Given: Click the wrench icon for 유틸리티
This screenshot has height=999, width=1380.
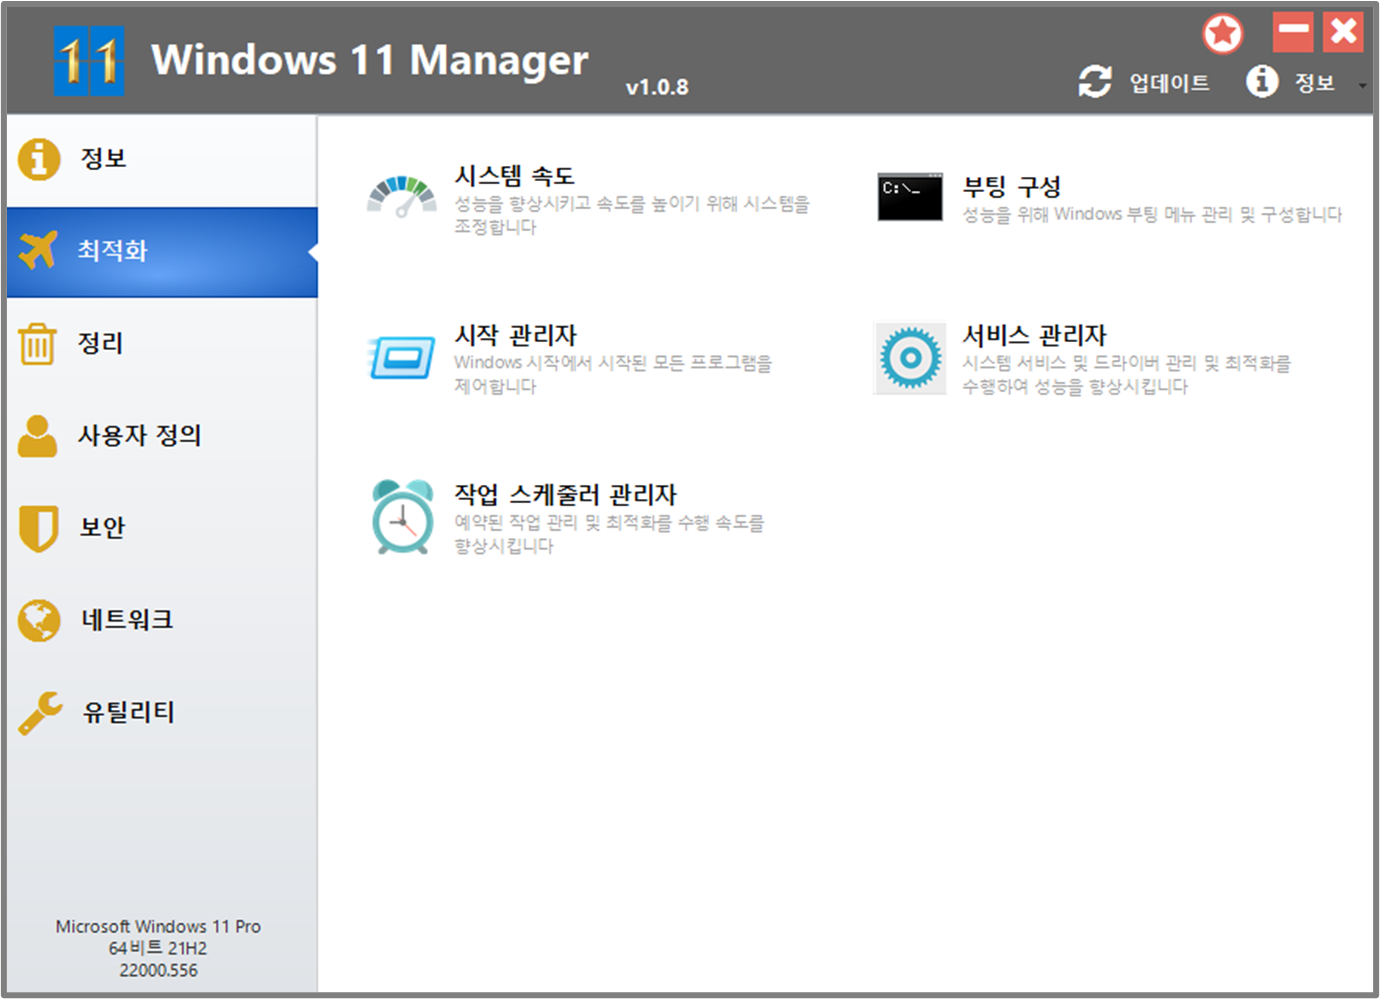Looking at the screenshot, I should coord(40,713).
